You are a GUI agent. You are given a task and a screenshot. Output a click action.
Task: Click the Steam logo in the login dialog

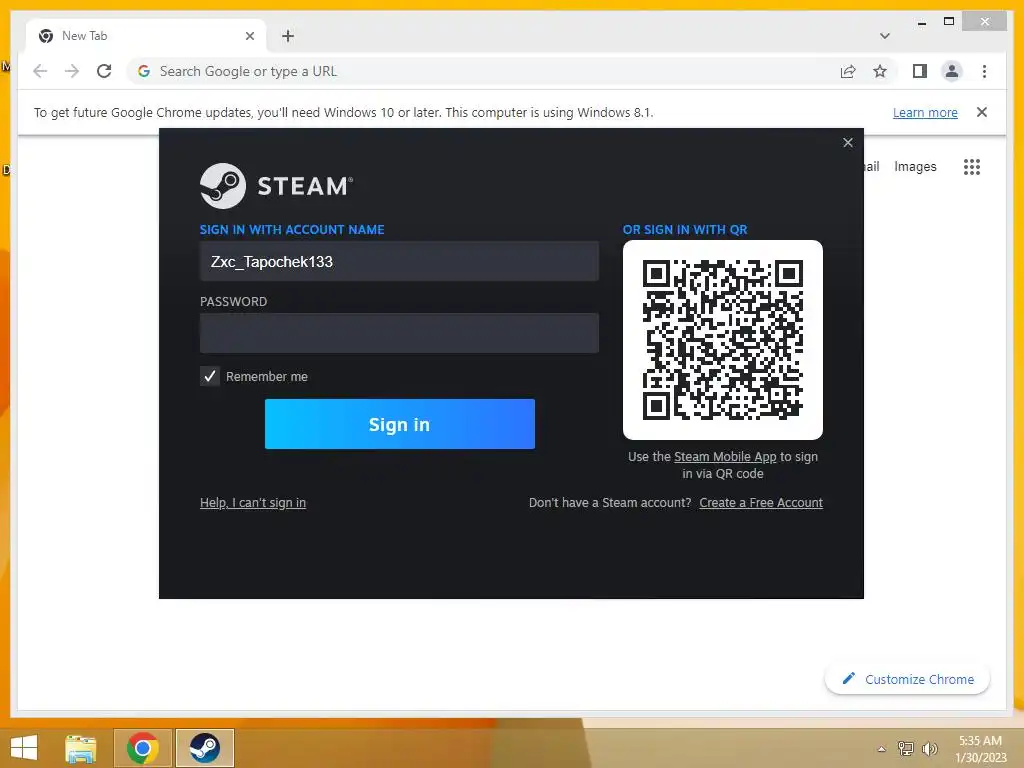pyautogui.click(x=276, y=186)
